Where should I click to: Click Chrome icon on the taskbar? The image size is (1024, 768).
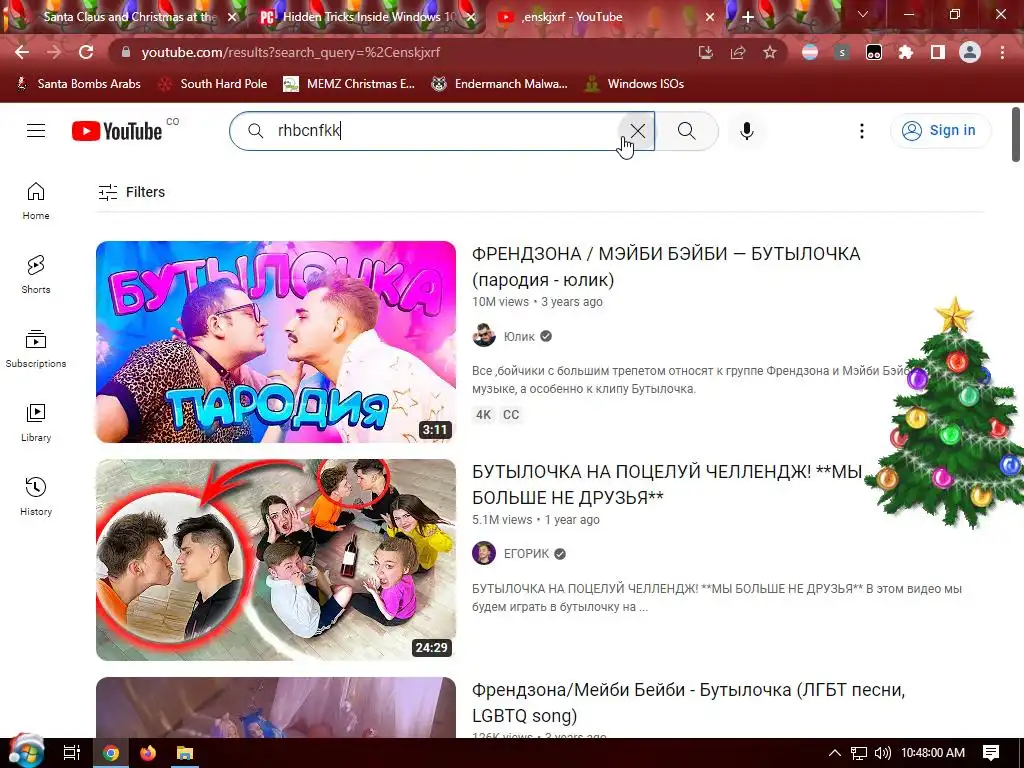click(111, 753)
